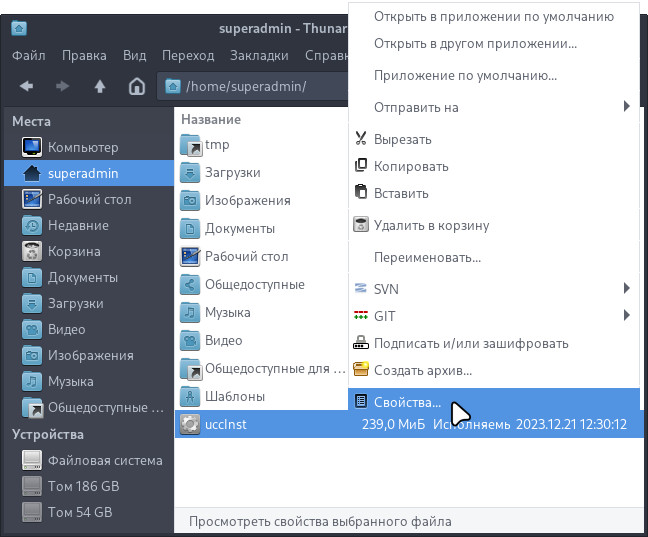Expand the Отправить на submenu arrow

click(x=626, y=107)
